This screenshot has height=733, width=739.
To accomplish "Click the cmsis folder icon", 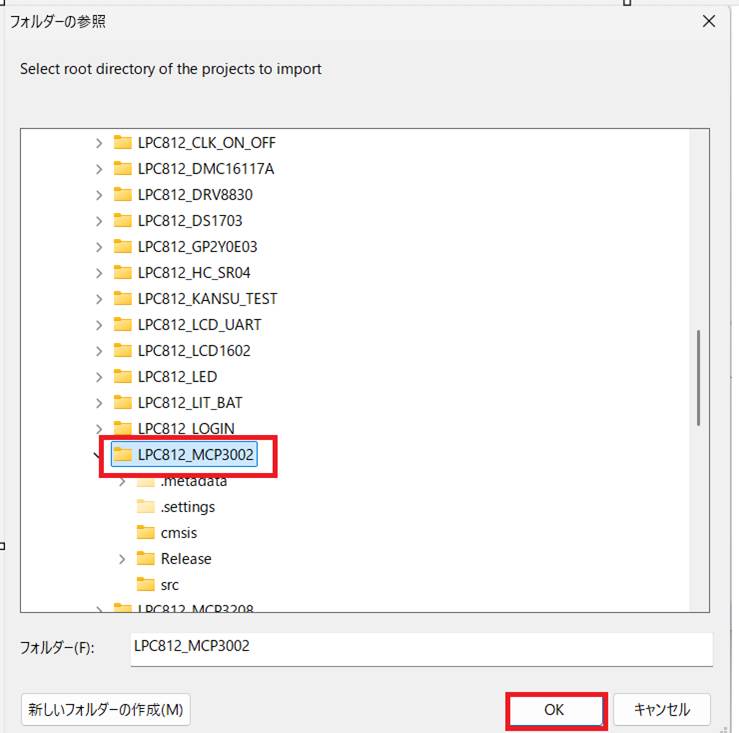I will [x=146, y=533].
